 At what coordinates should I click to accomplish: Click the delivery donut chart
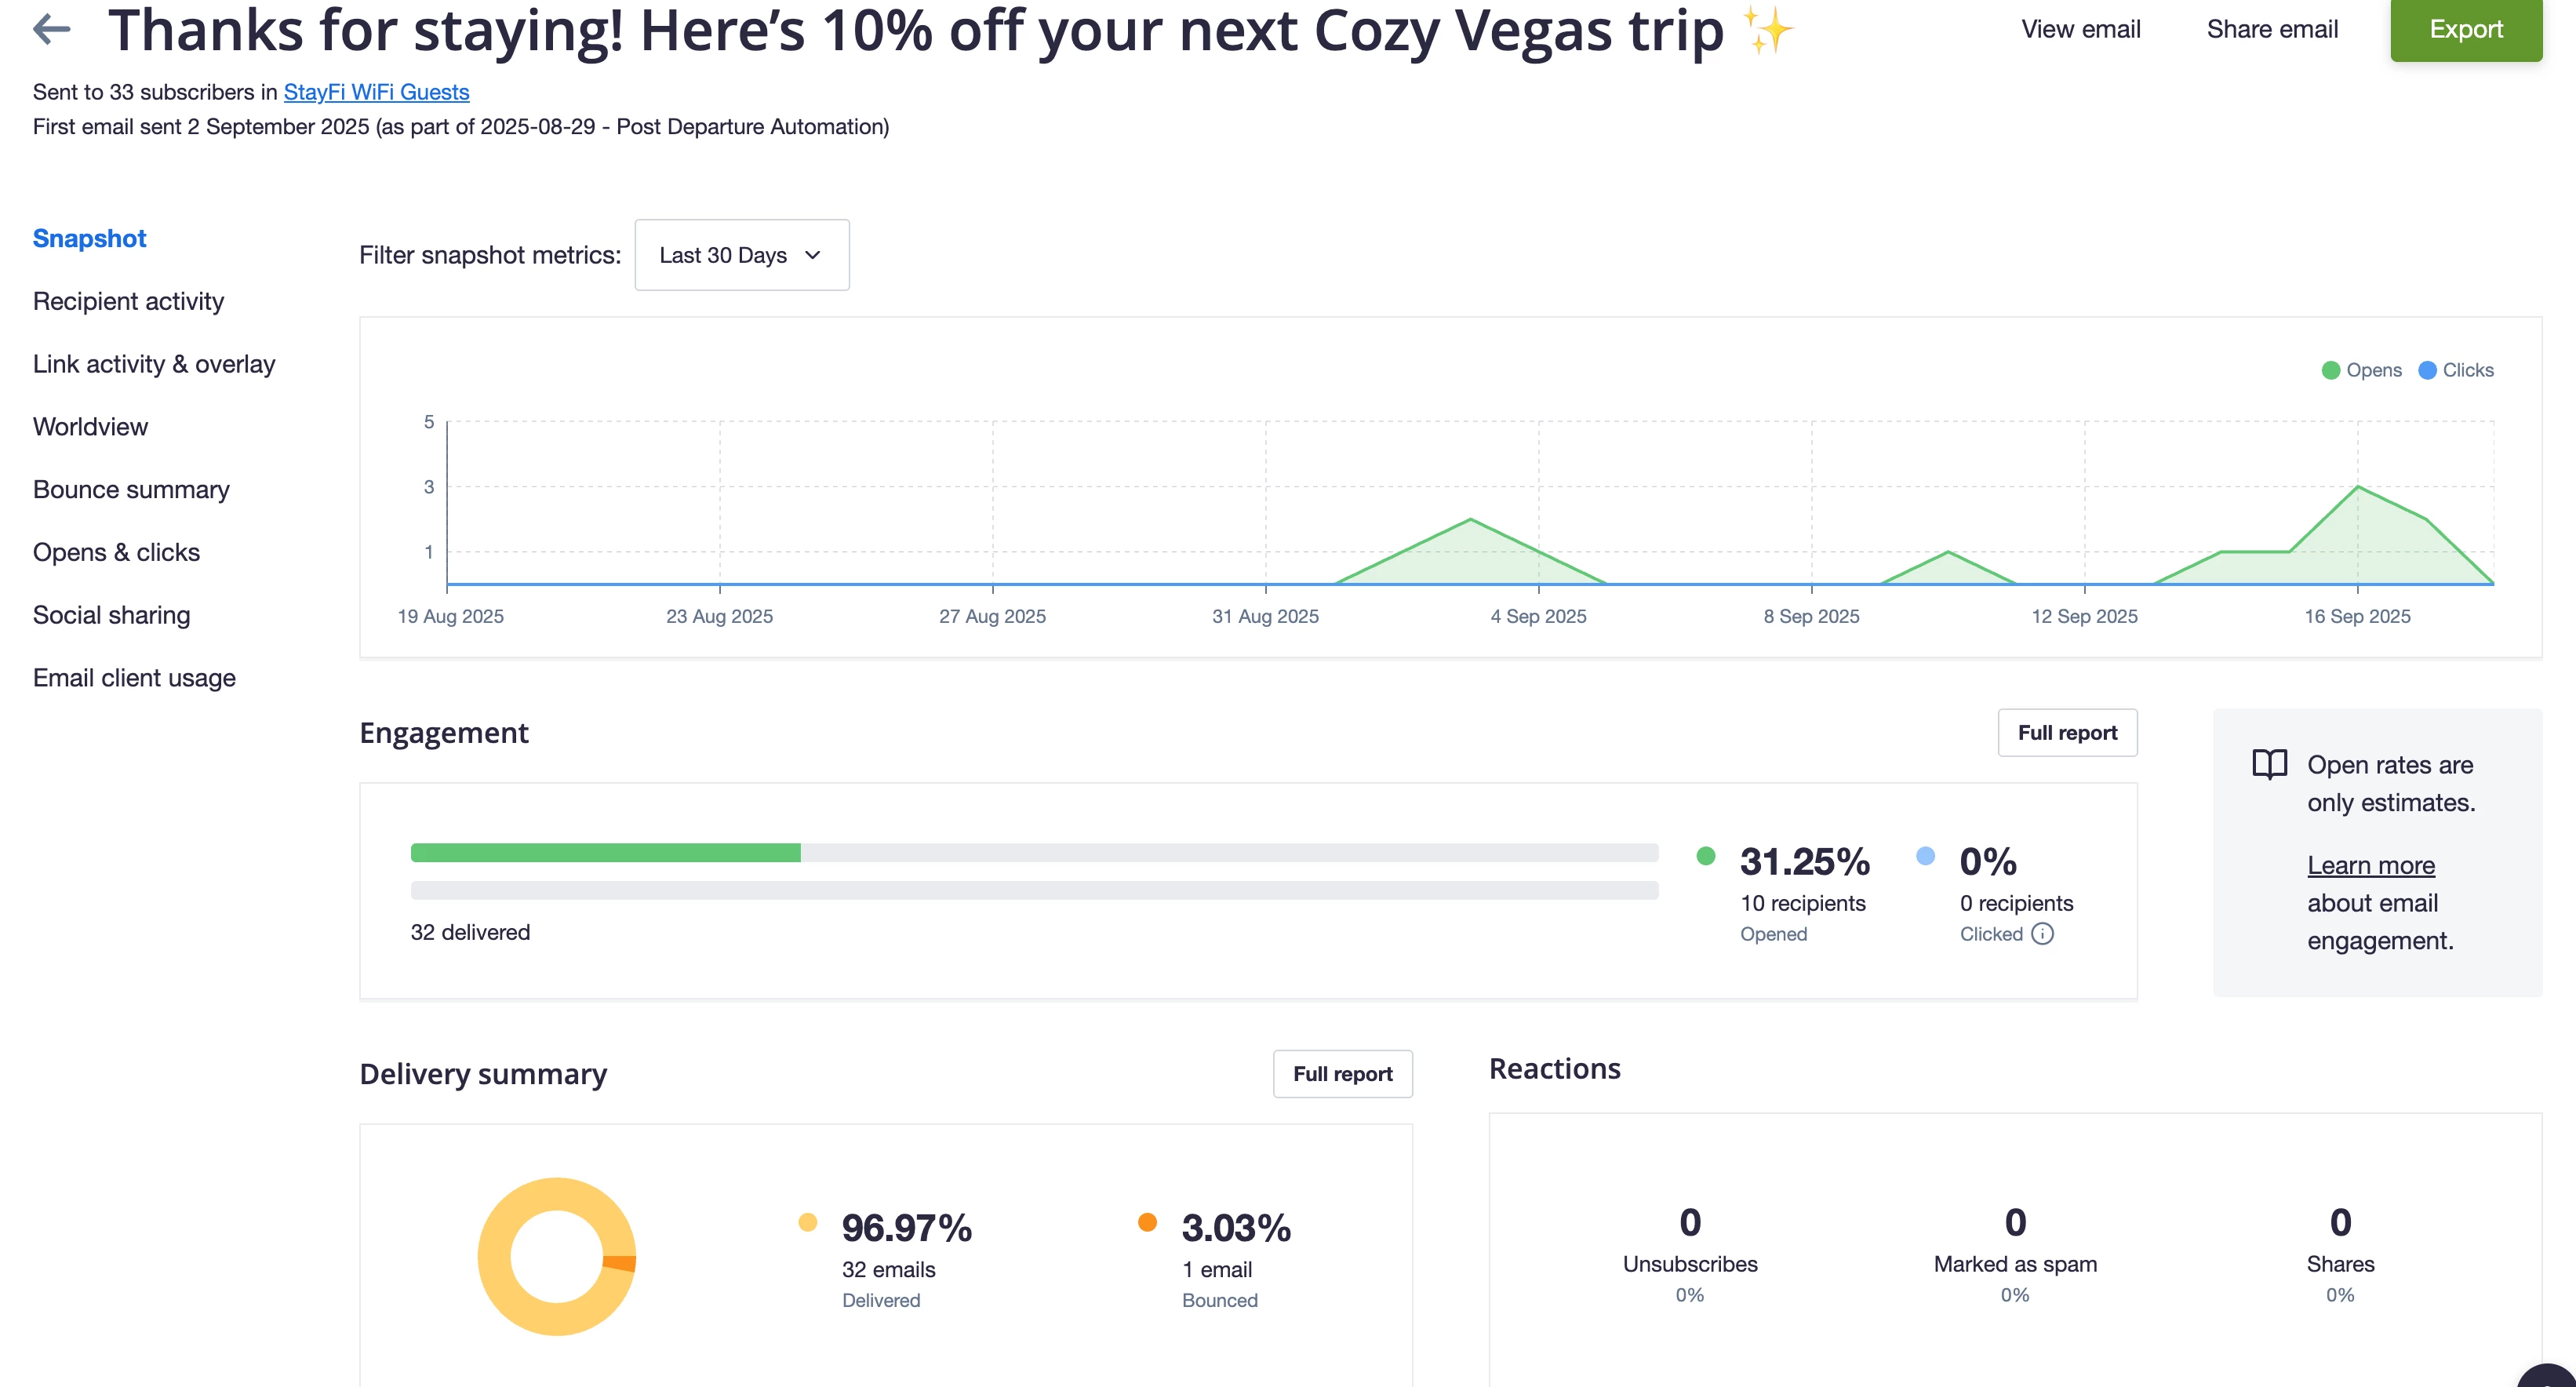(557, 1256)
